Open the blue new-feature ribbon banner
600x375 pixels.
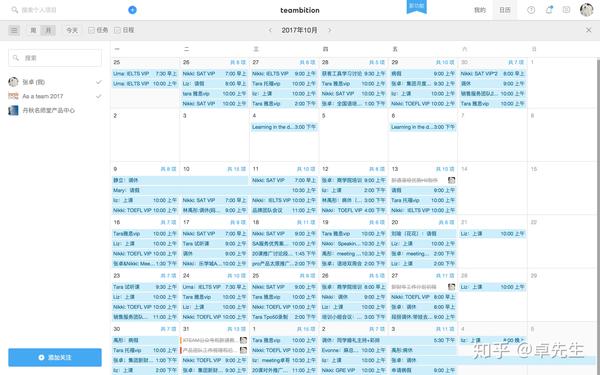point(416,7)
